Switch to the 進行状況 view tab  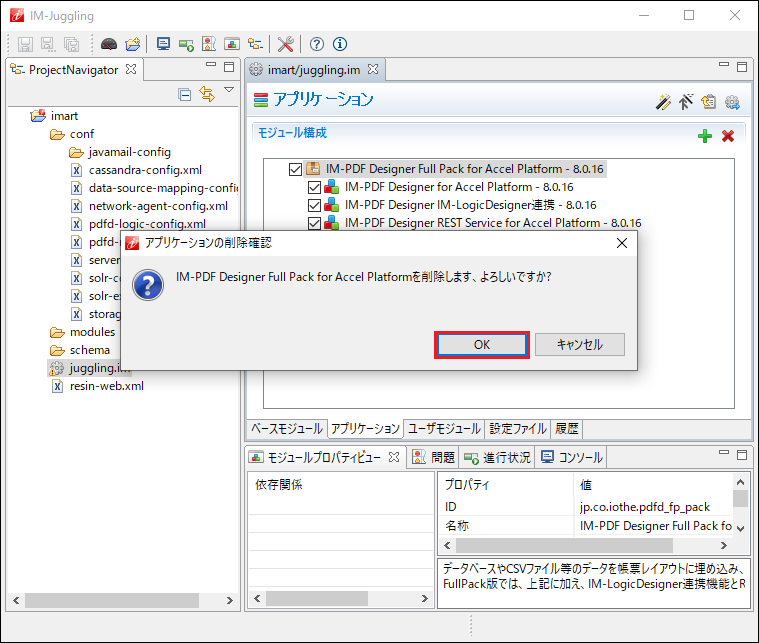click(x=497, y=457)
